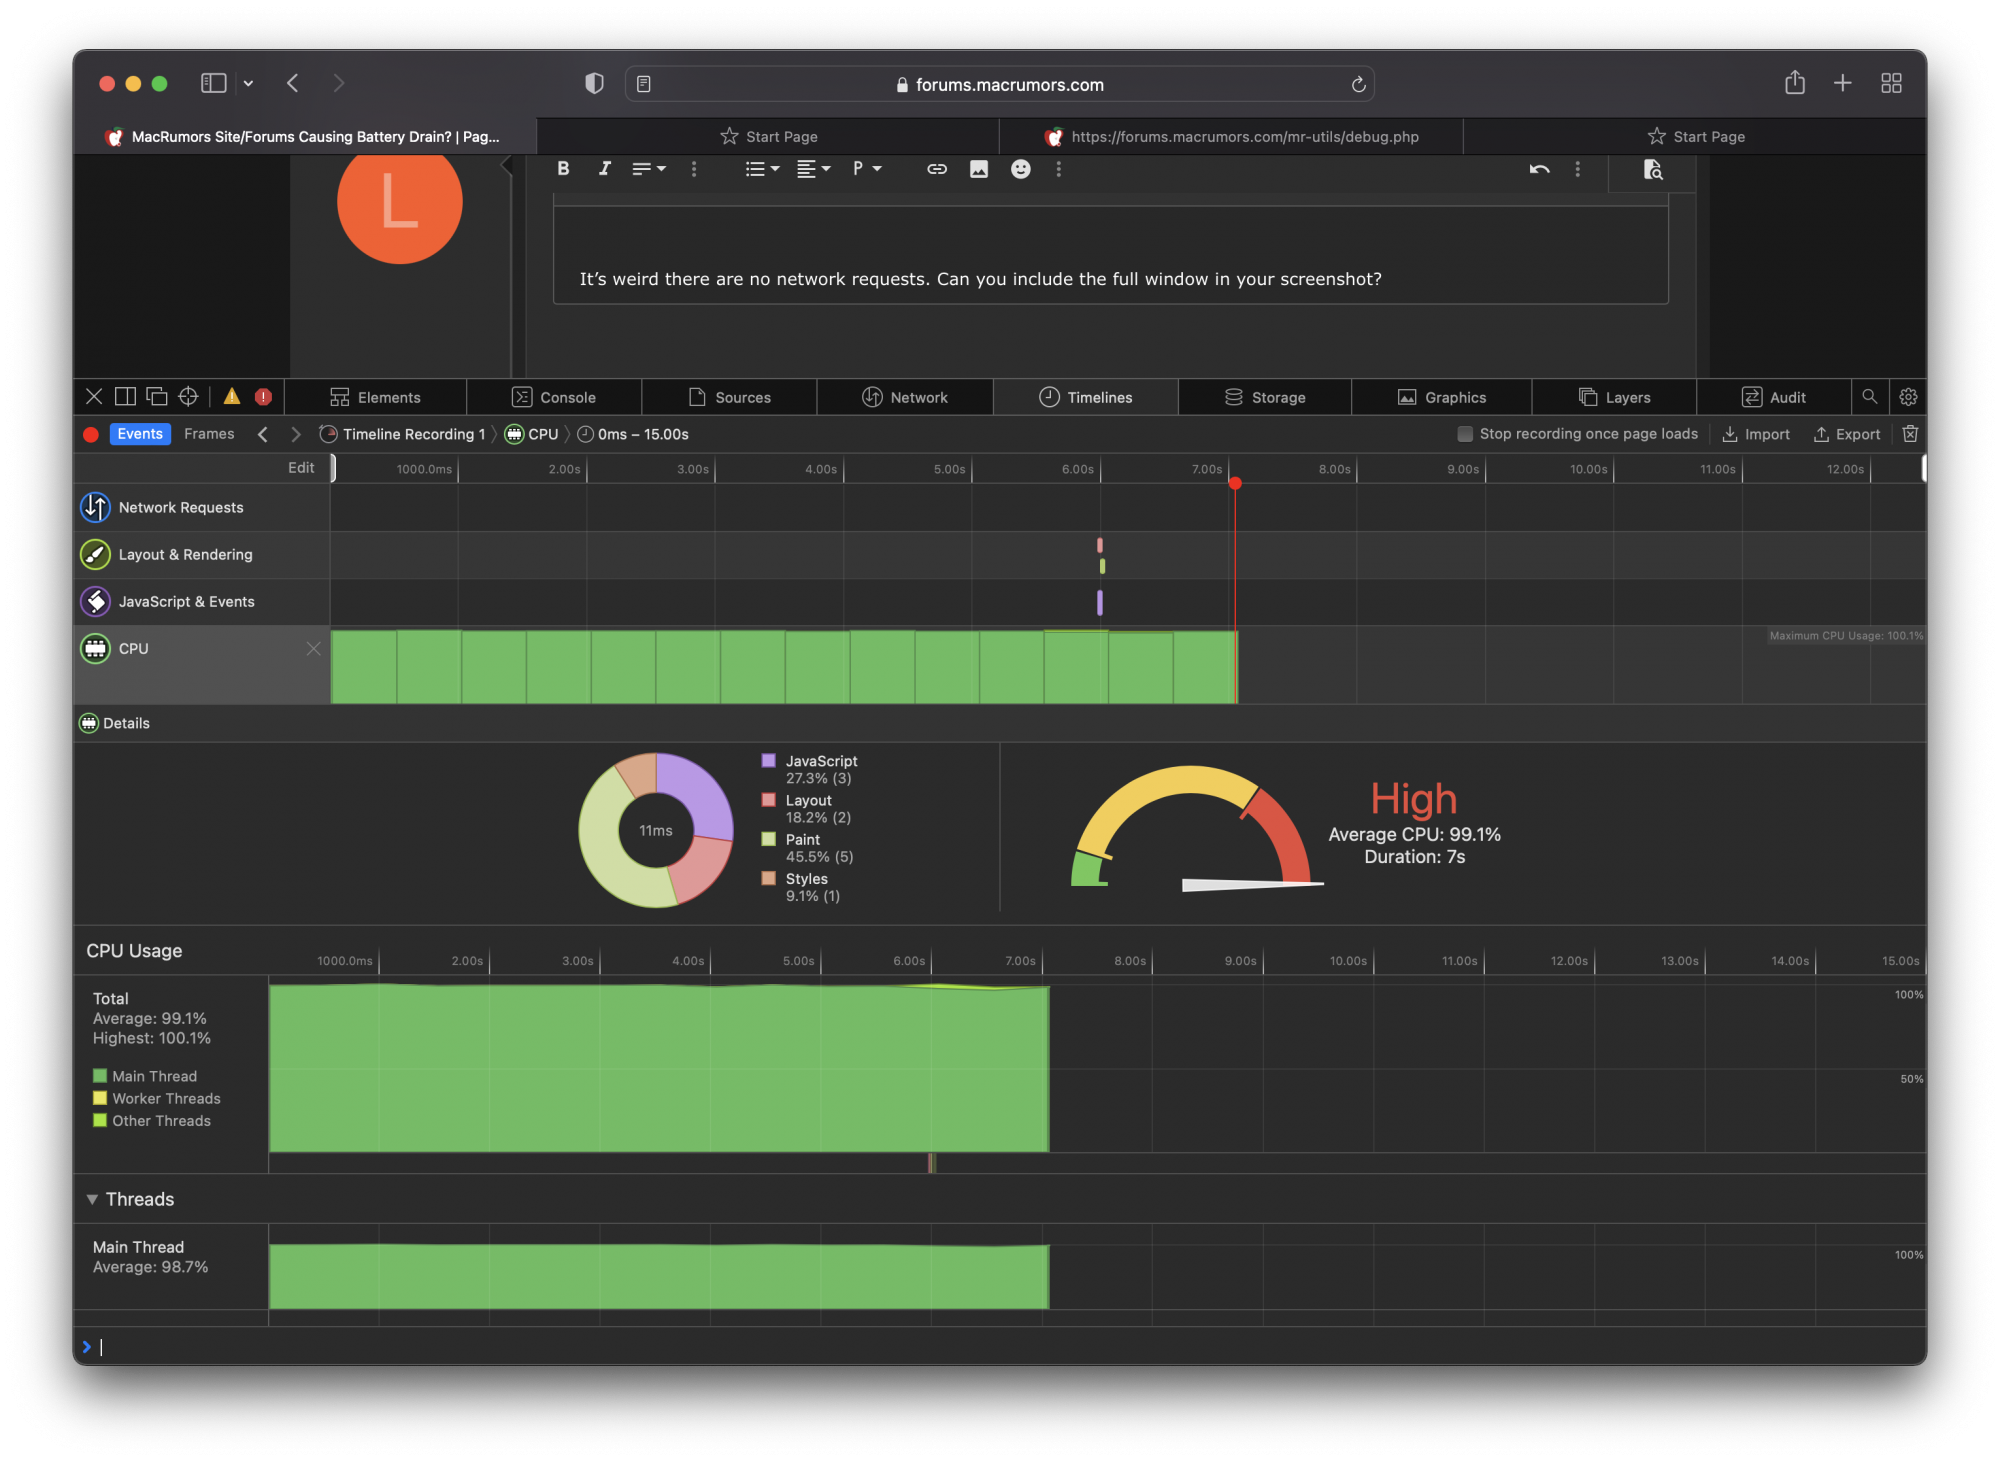Viewport: 2000px width, 1462px height.
Task: Click the inspector element picker crosshair icon
Action: tap(188, 397)
